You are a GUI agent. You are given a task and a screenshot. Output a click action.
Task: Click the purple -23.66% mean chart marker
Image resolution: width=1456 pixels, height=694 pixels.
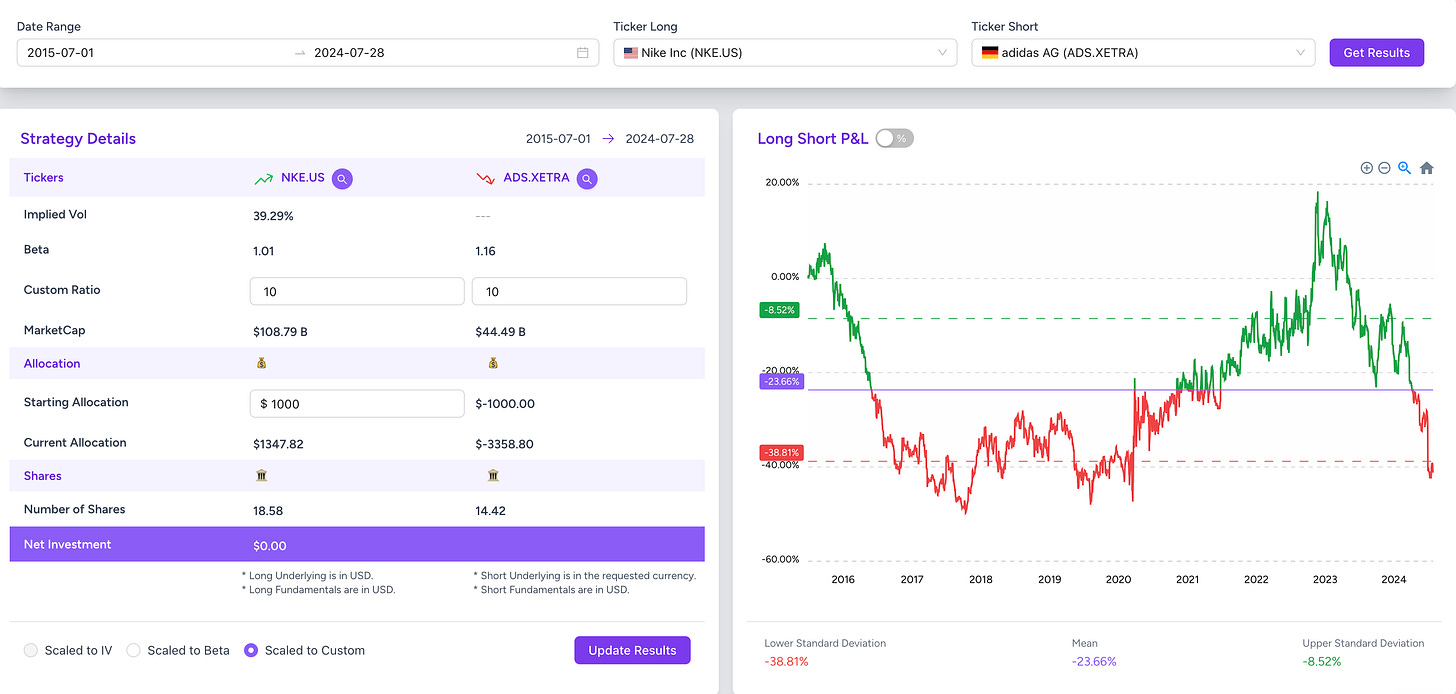pos(781,381)
